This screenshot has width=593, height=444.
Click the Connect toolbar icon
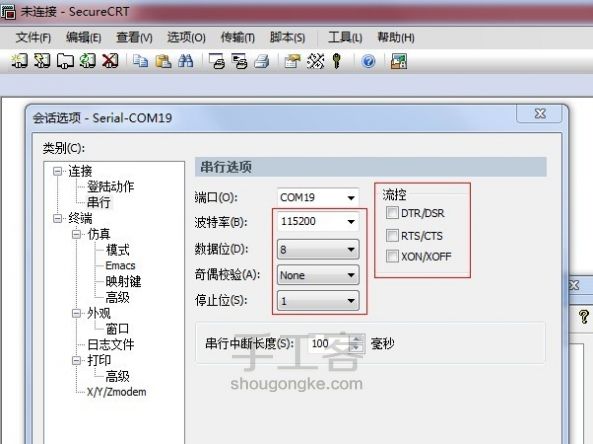19,61
